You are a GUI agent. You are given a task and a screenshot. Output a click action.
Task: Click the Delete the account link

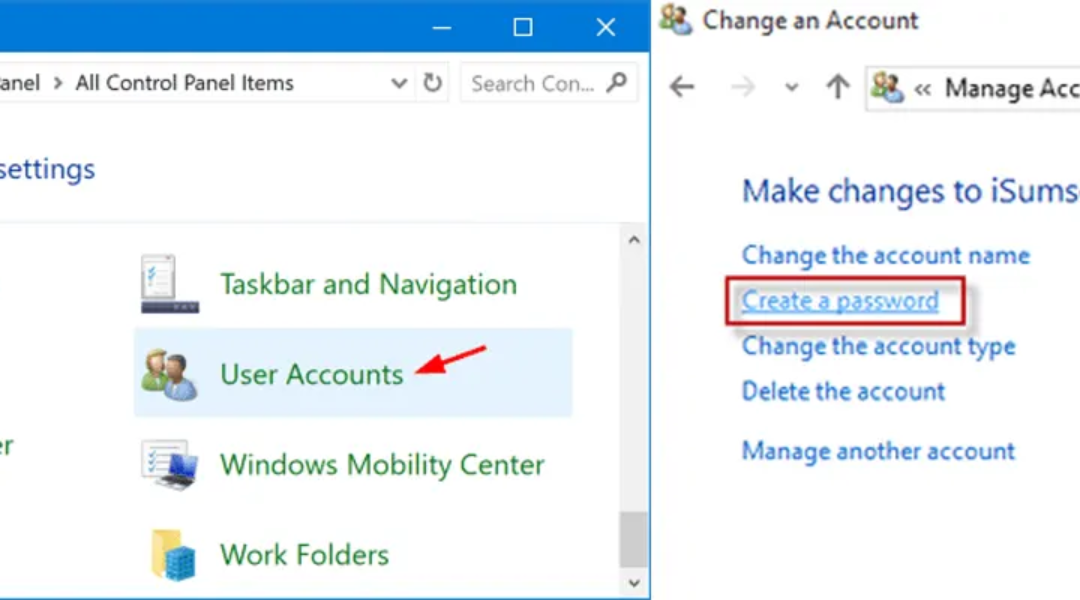point(843,391)
